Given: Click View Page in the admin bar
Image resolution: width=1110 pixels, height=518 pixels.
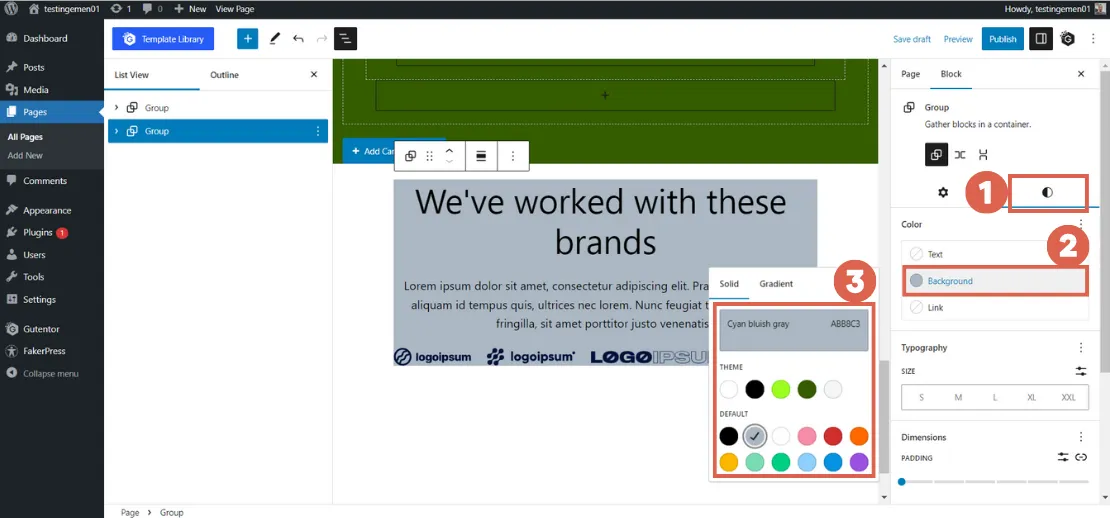Looking at the screenshot, I should pos(234,9).
